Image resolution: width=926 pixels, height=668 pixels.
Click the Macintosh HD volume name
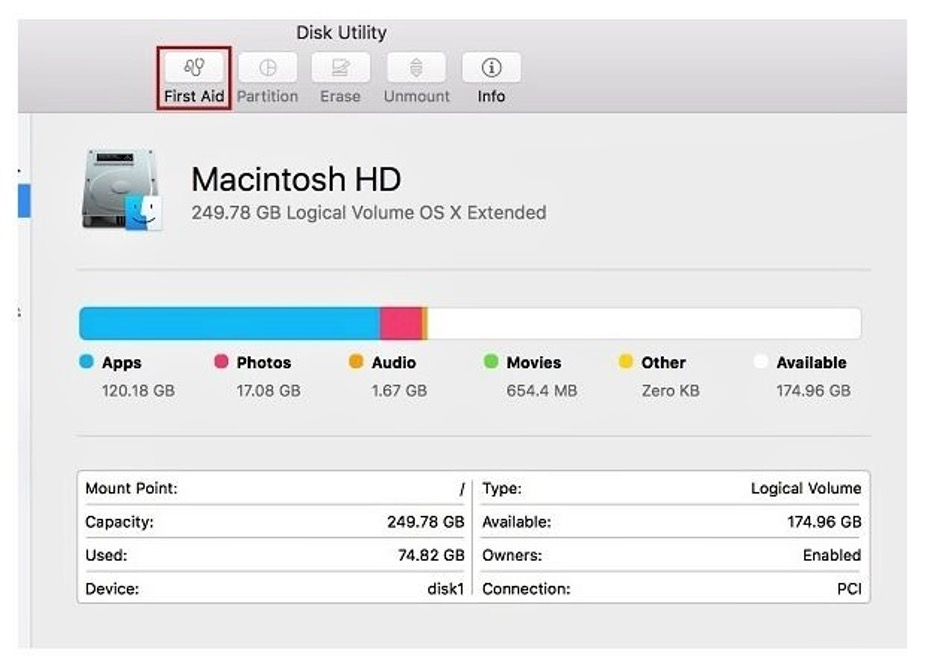coord(296,180)
